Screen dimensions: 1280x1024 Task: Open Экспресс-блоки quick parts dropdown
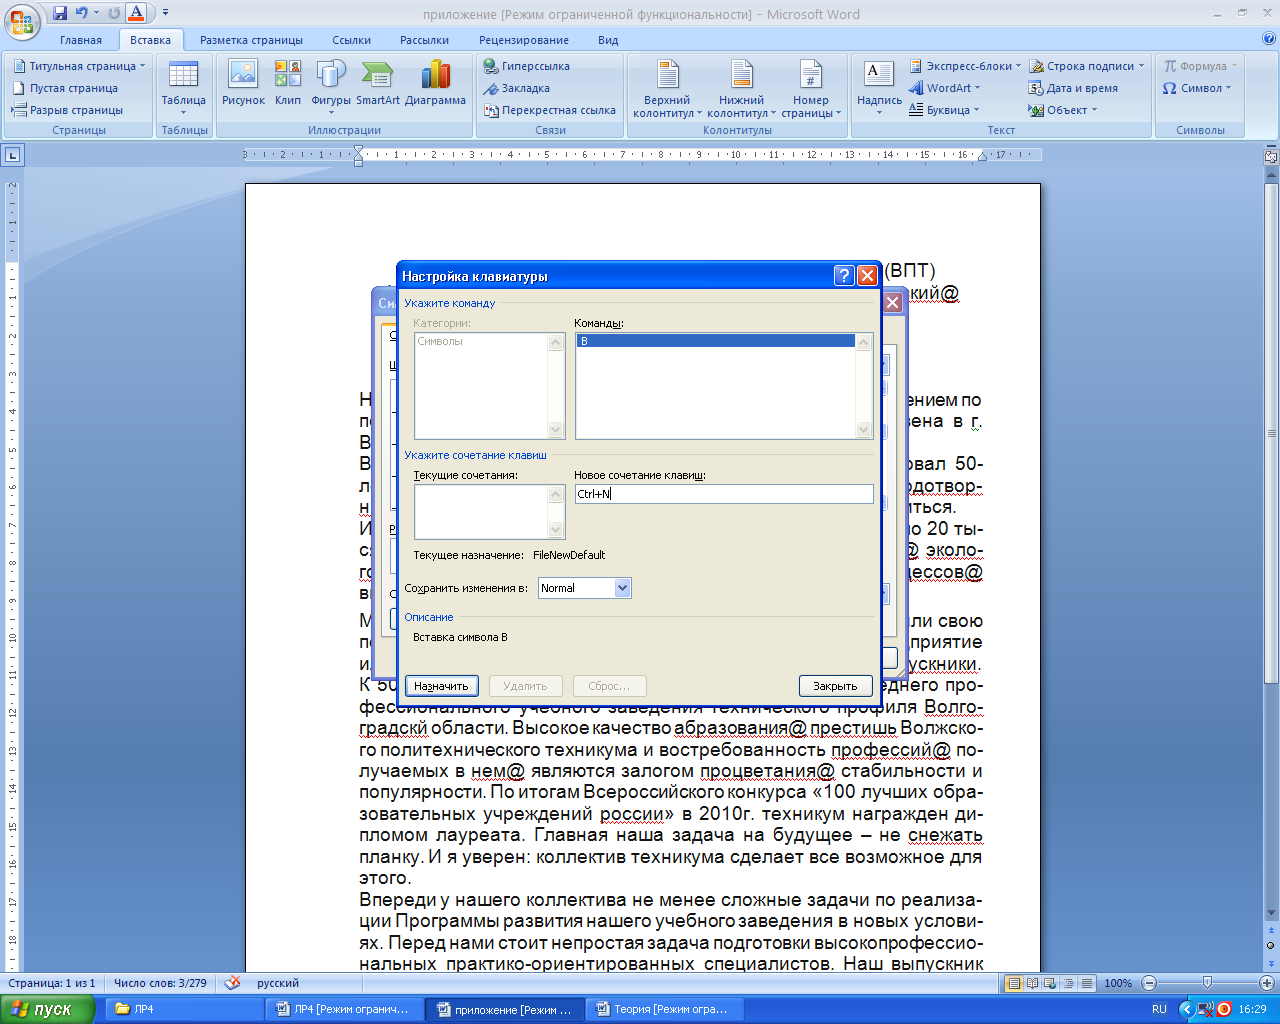point(965,66)
